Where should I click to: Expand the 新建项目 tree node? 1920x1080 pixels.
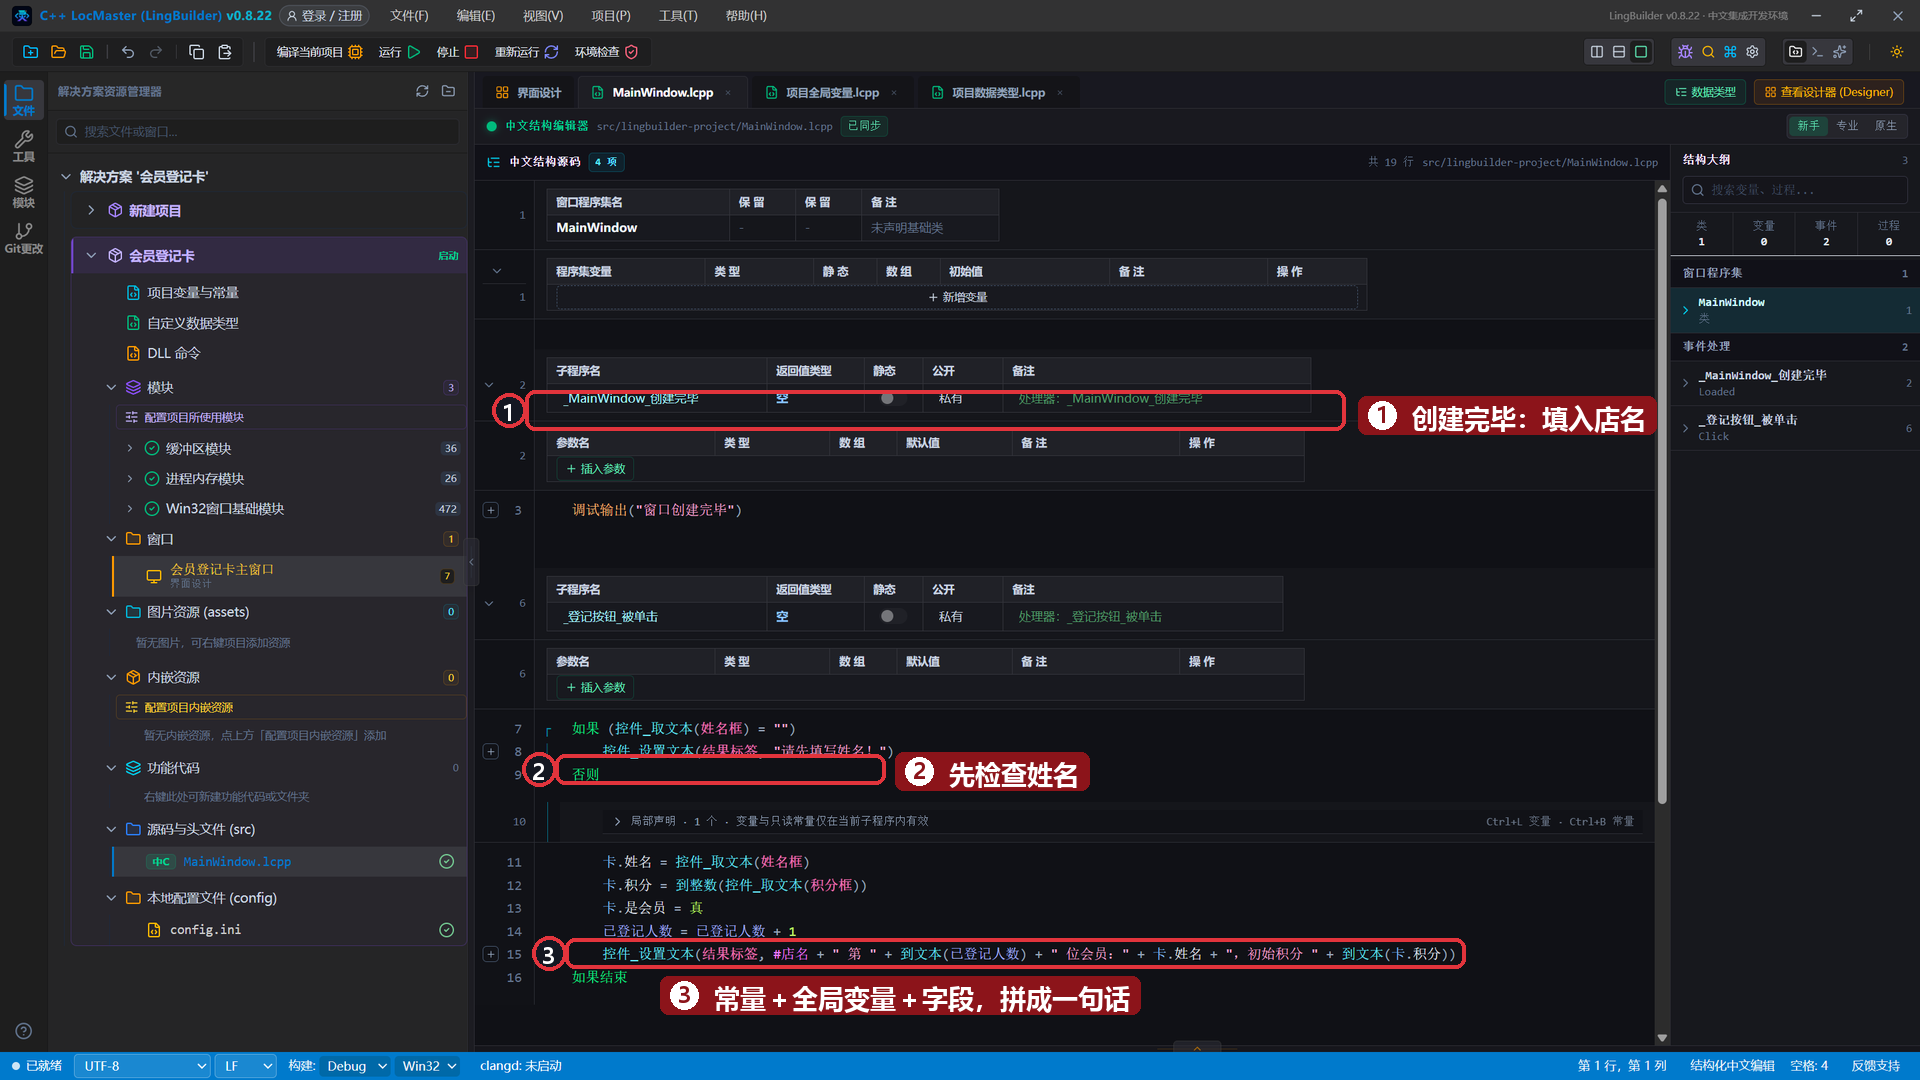[x=91, y=210]
